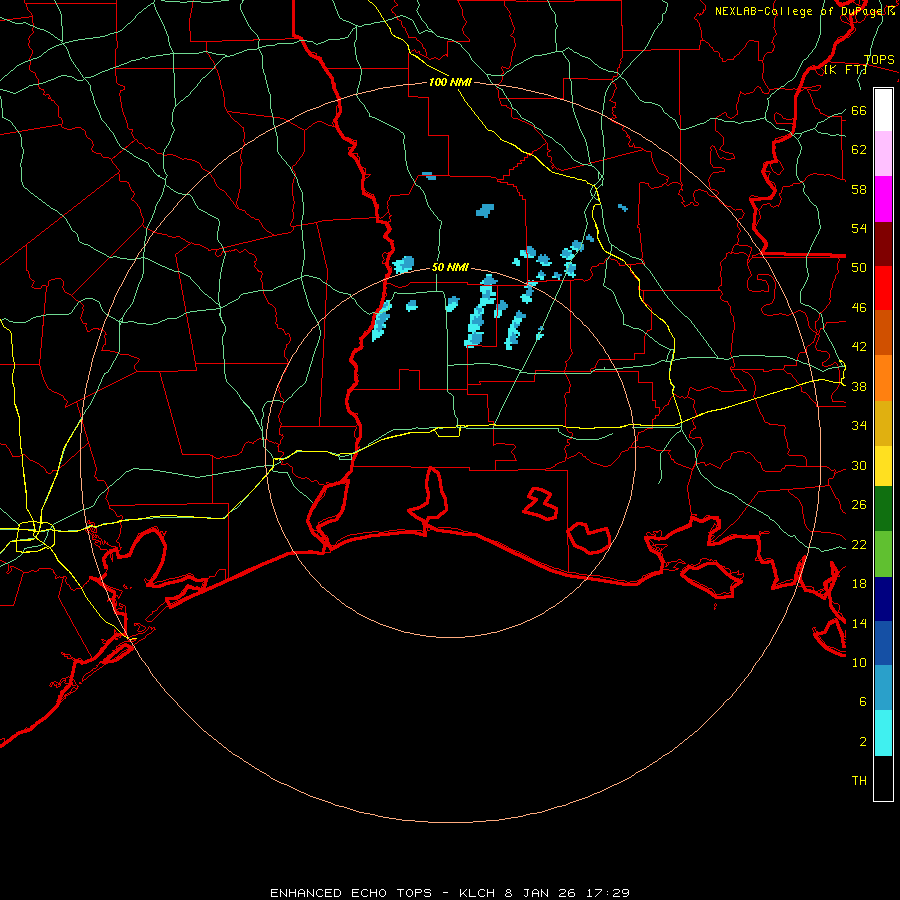Click the legend value 2
Screen dimensions: 900x900
(x=862, y=742)
